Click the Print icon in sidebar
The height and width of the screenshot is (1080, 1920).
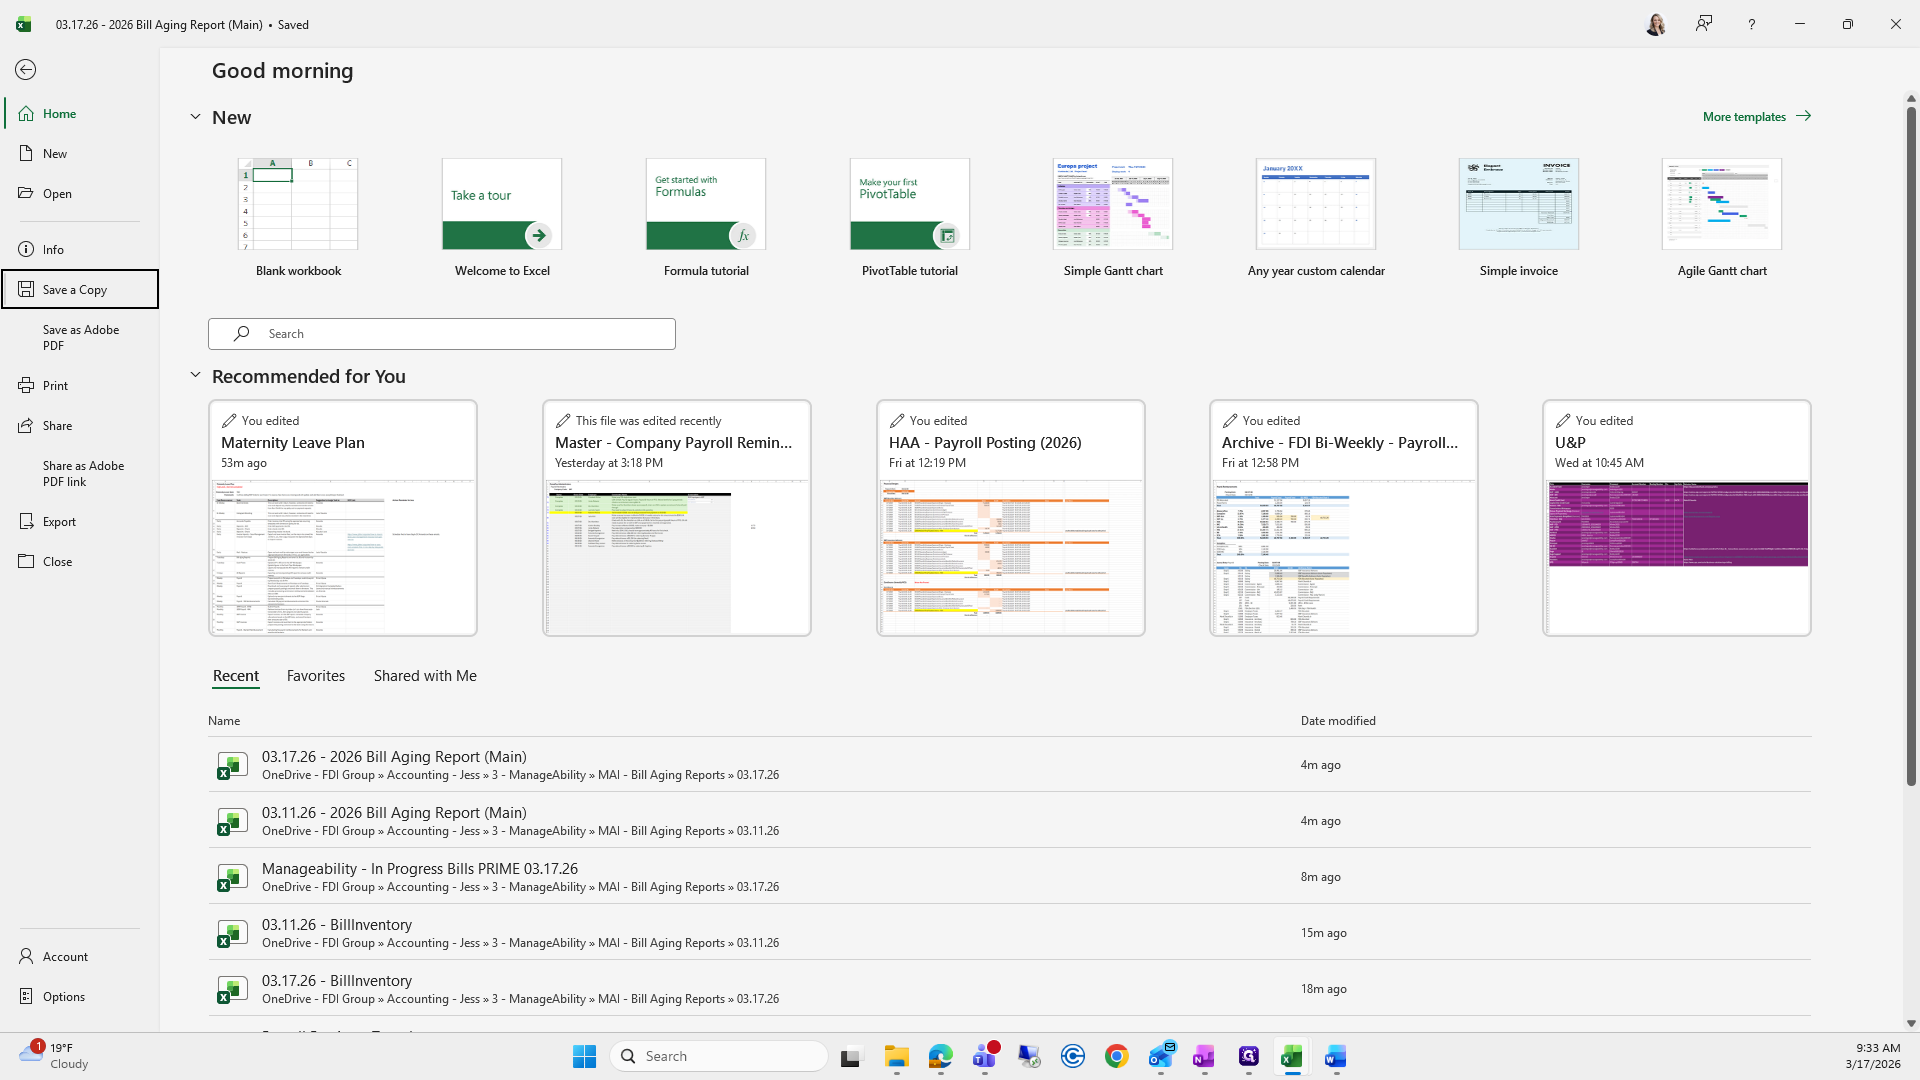(x=26, y=386)
